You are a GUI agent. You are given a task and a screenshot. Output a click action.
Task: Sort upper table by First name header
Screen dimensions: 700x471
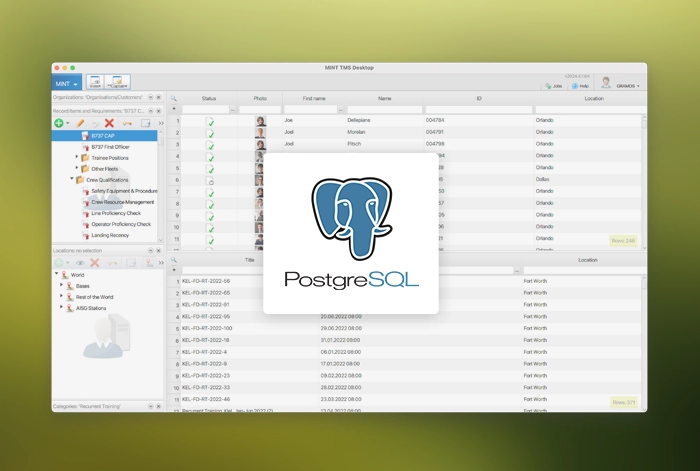[x=314, y=99]
